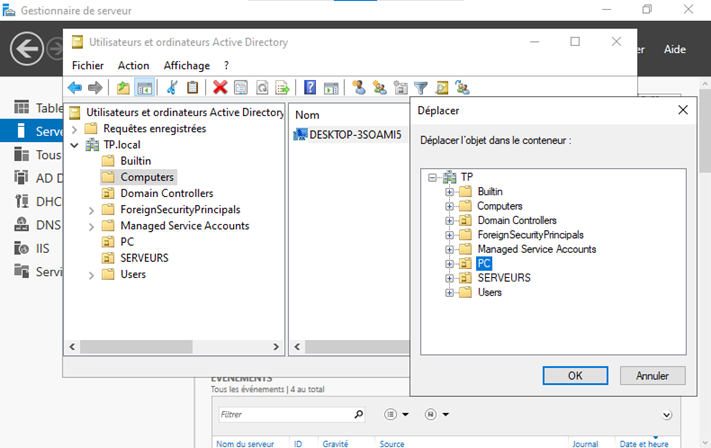Select Computers in the left console tree
Screen dimensions: 711x448
(147, 177)
